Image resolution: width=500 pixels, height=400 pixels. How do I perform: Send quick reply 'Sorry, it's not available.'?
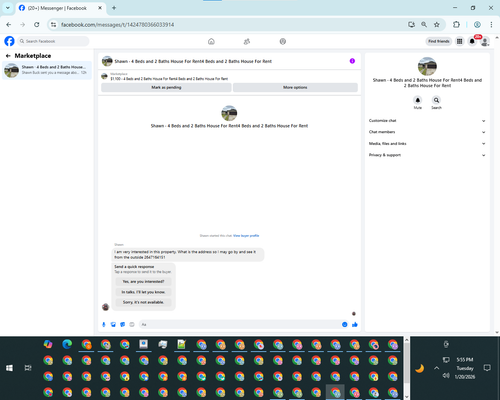click(143, 302)
